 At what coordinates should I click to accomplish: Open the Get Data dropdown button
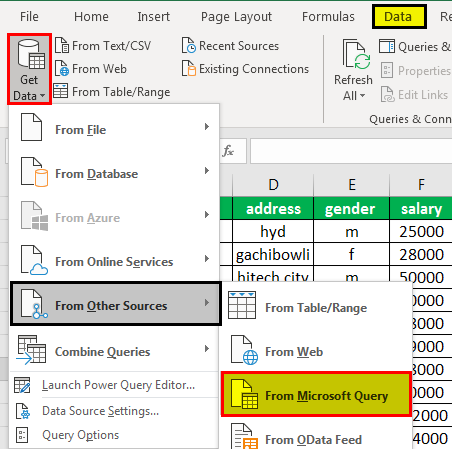coord(29,69)
